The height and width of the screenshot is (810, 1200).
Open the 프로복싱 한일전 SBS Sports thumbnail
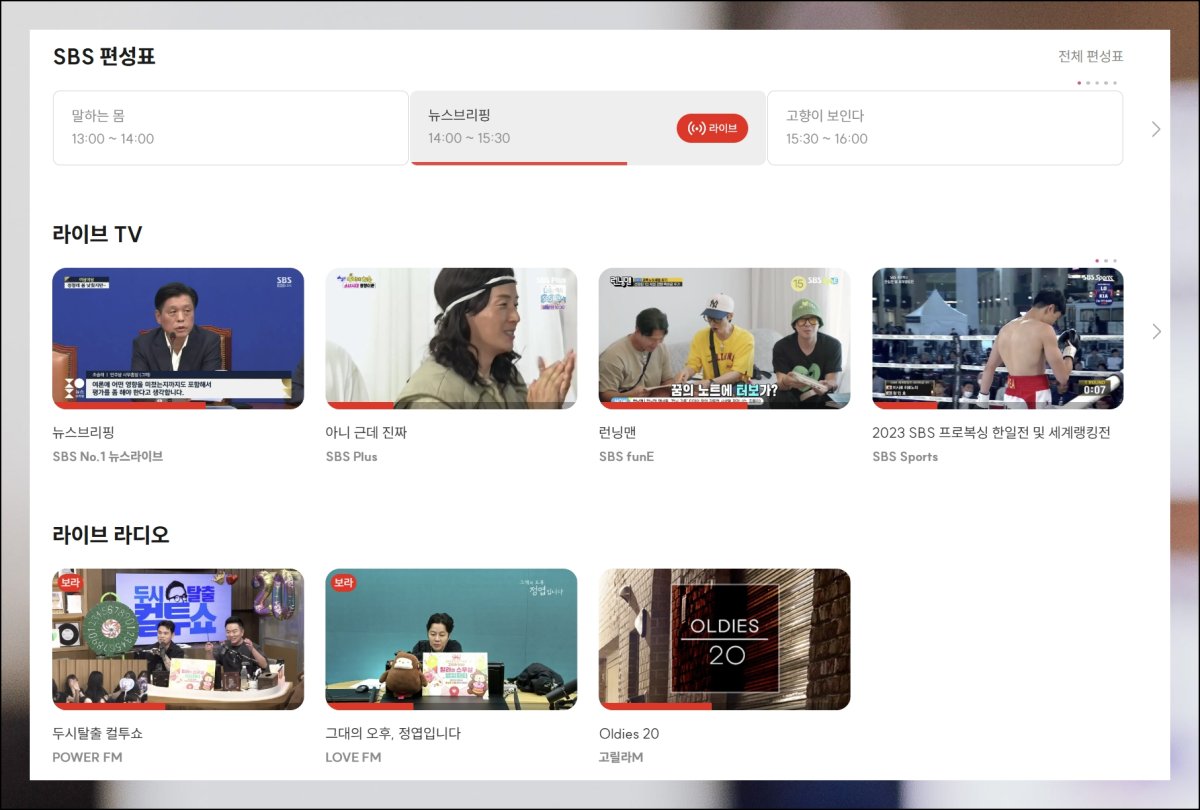(997, 338)
